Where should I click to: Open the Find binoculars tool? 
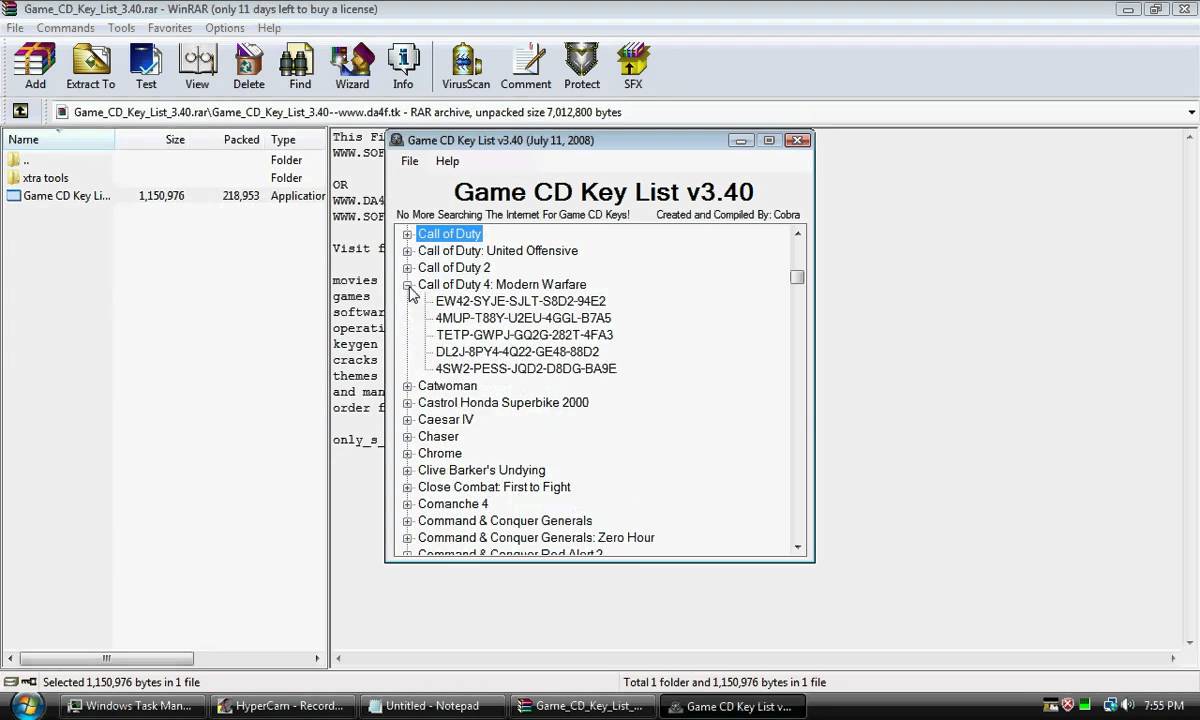click(x=300, y=67)
